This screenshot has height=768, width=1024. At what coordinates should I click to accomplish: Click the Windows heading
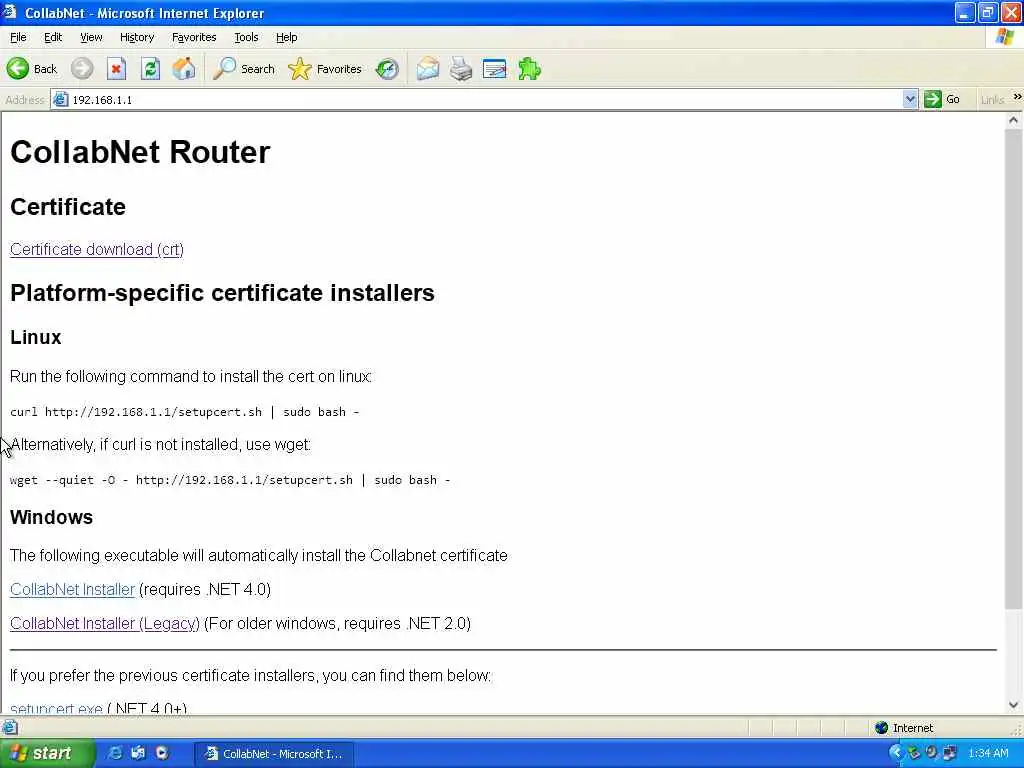51,517
